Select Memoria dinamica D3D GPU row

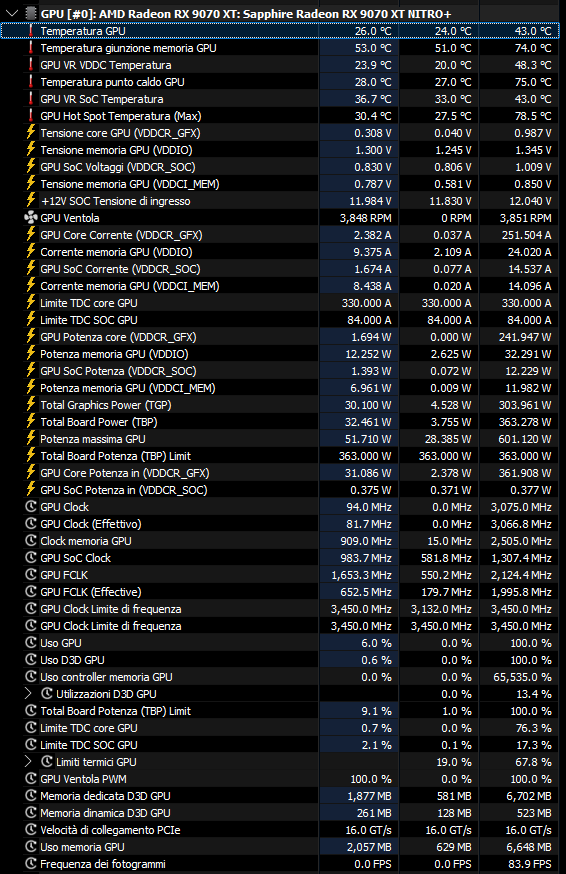tap(280, 813)
